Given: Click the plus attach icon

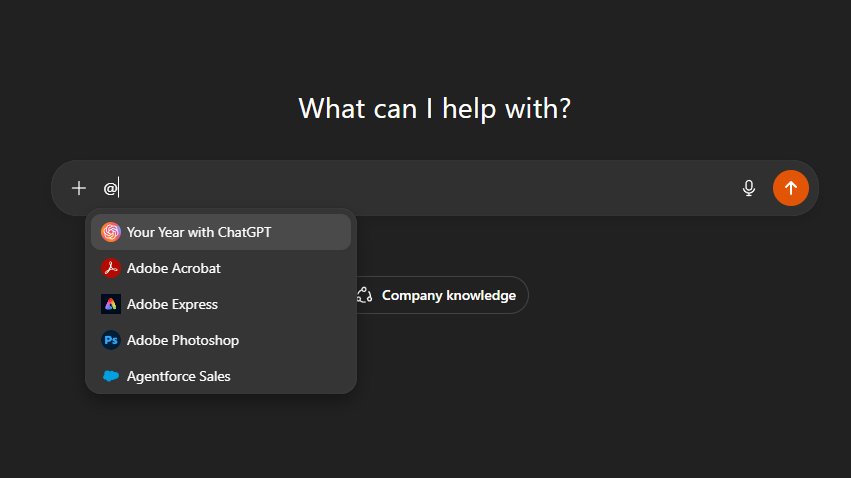Looking at the screenshot, I should coord(79,188).
